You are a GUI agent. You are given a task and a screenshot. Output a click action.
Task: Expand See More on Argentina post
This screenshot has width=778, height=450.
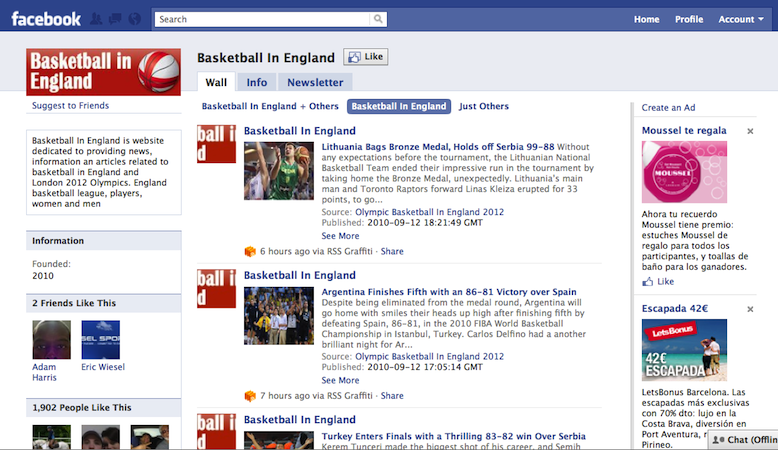point(340,380)
